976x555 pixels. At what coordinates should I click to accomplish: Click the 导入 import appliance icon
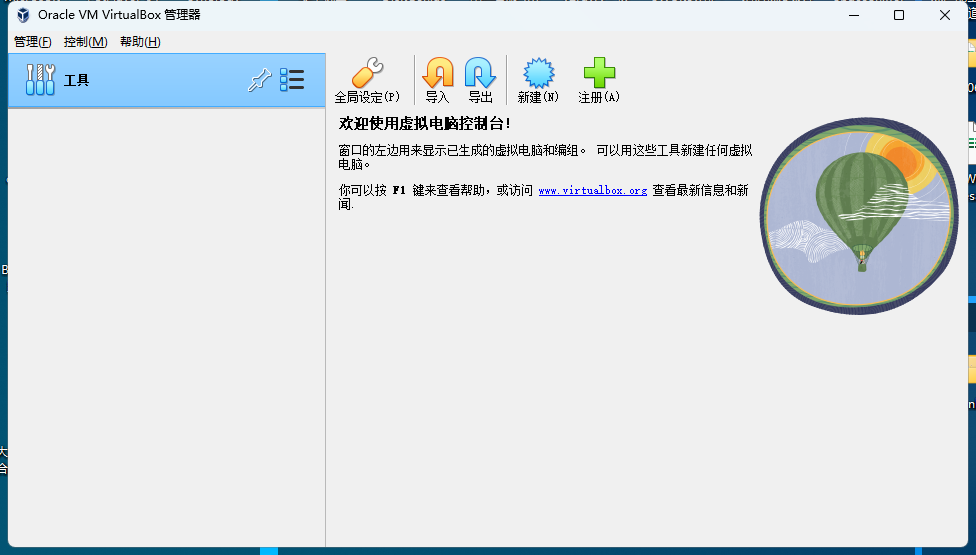click(438, 80)
